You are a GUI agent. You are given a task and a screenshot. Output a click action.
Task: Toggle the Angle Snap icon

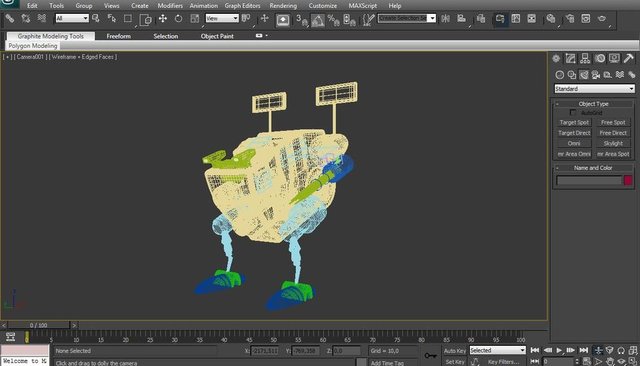click(x=318, y=20)
